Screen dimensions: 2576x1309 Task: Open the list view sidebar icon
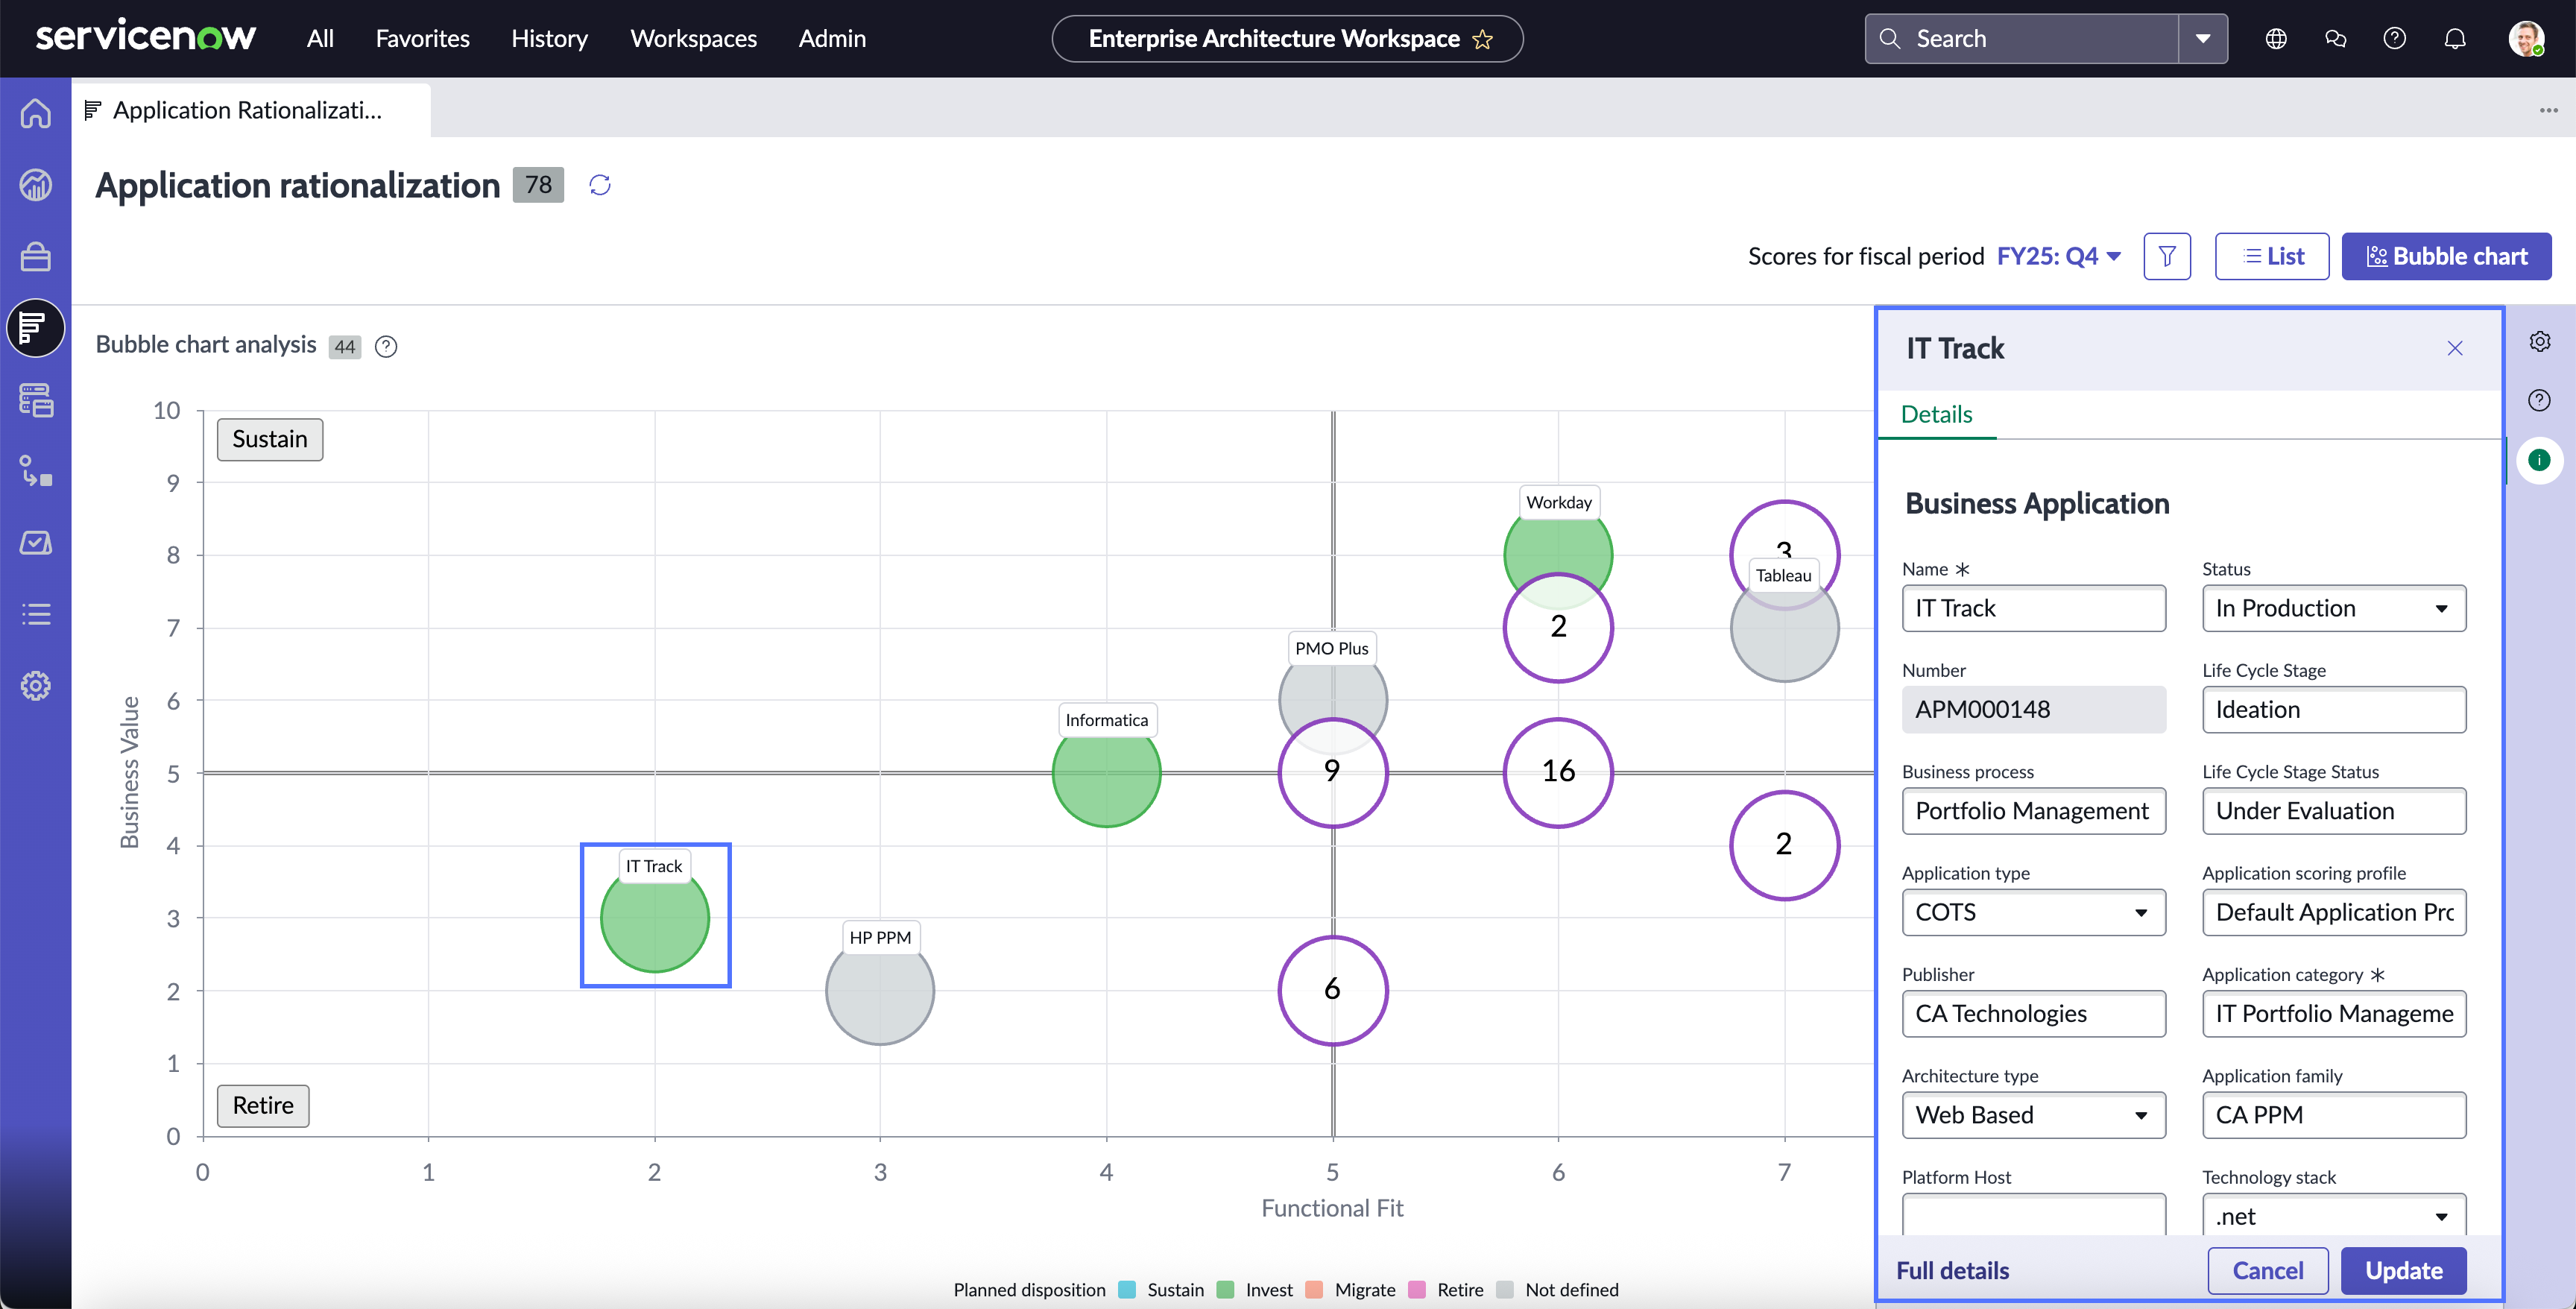pos(36,614)
